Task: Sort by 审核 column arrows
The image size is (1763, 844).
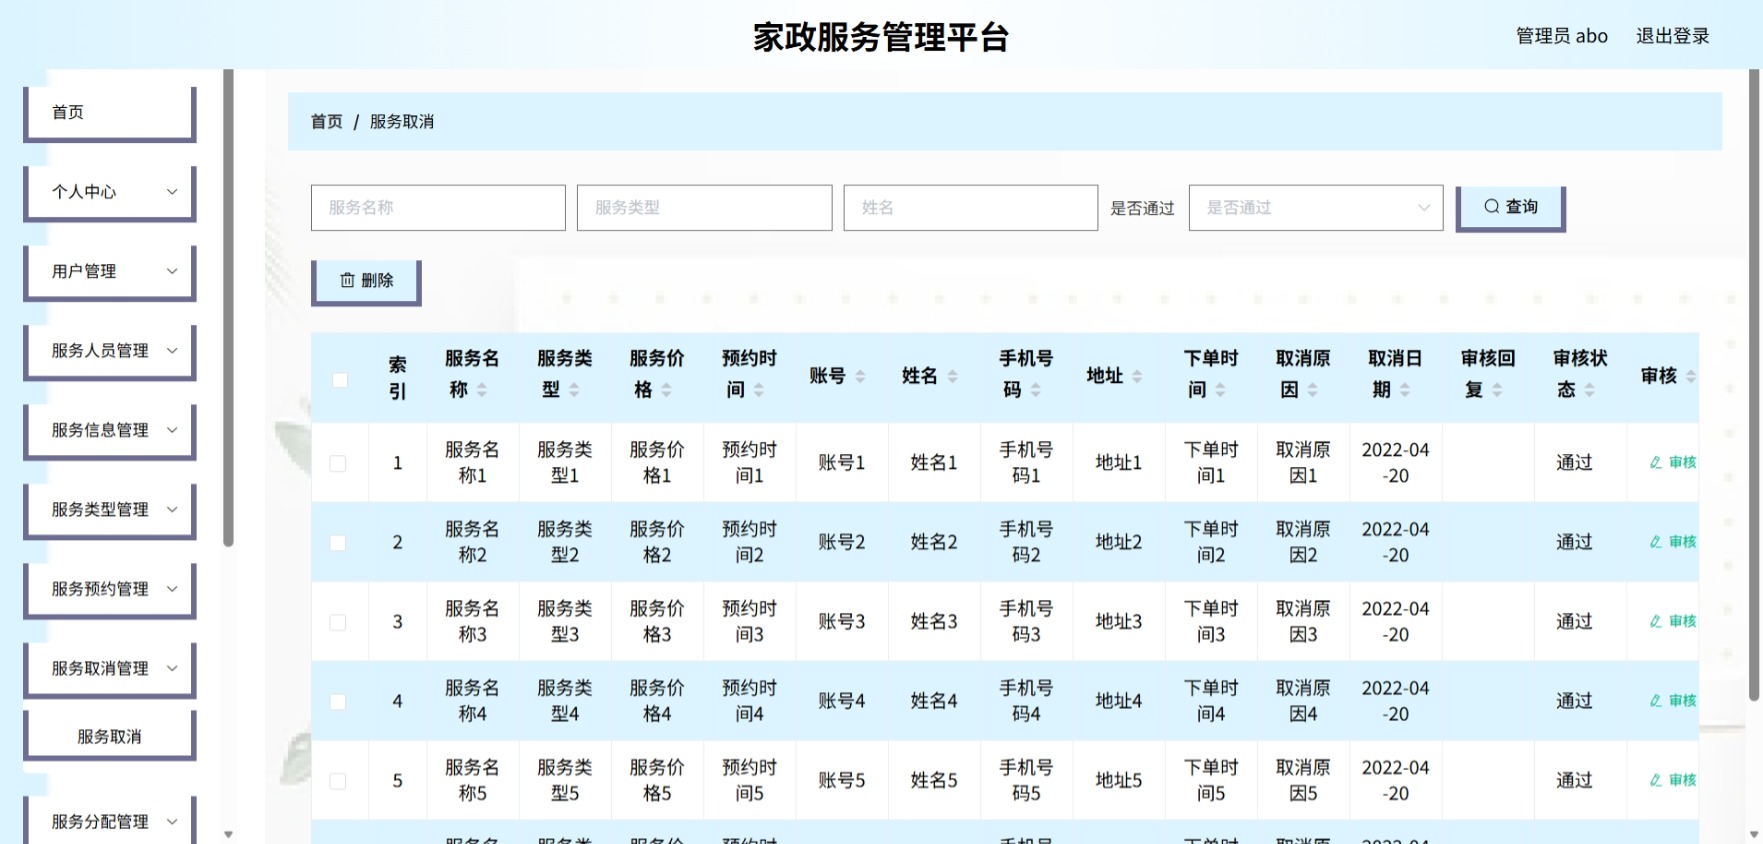Action: 1691,377
